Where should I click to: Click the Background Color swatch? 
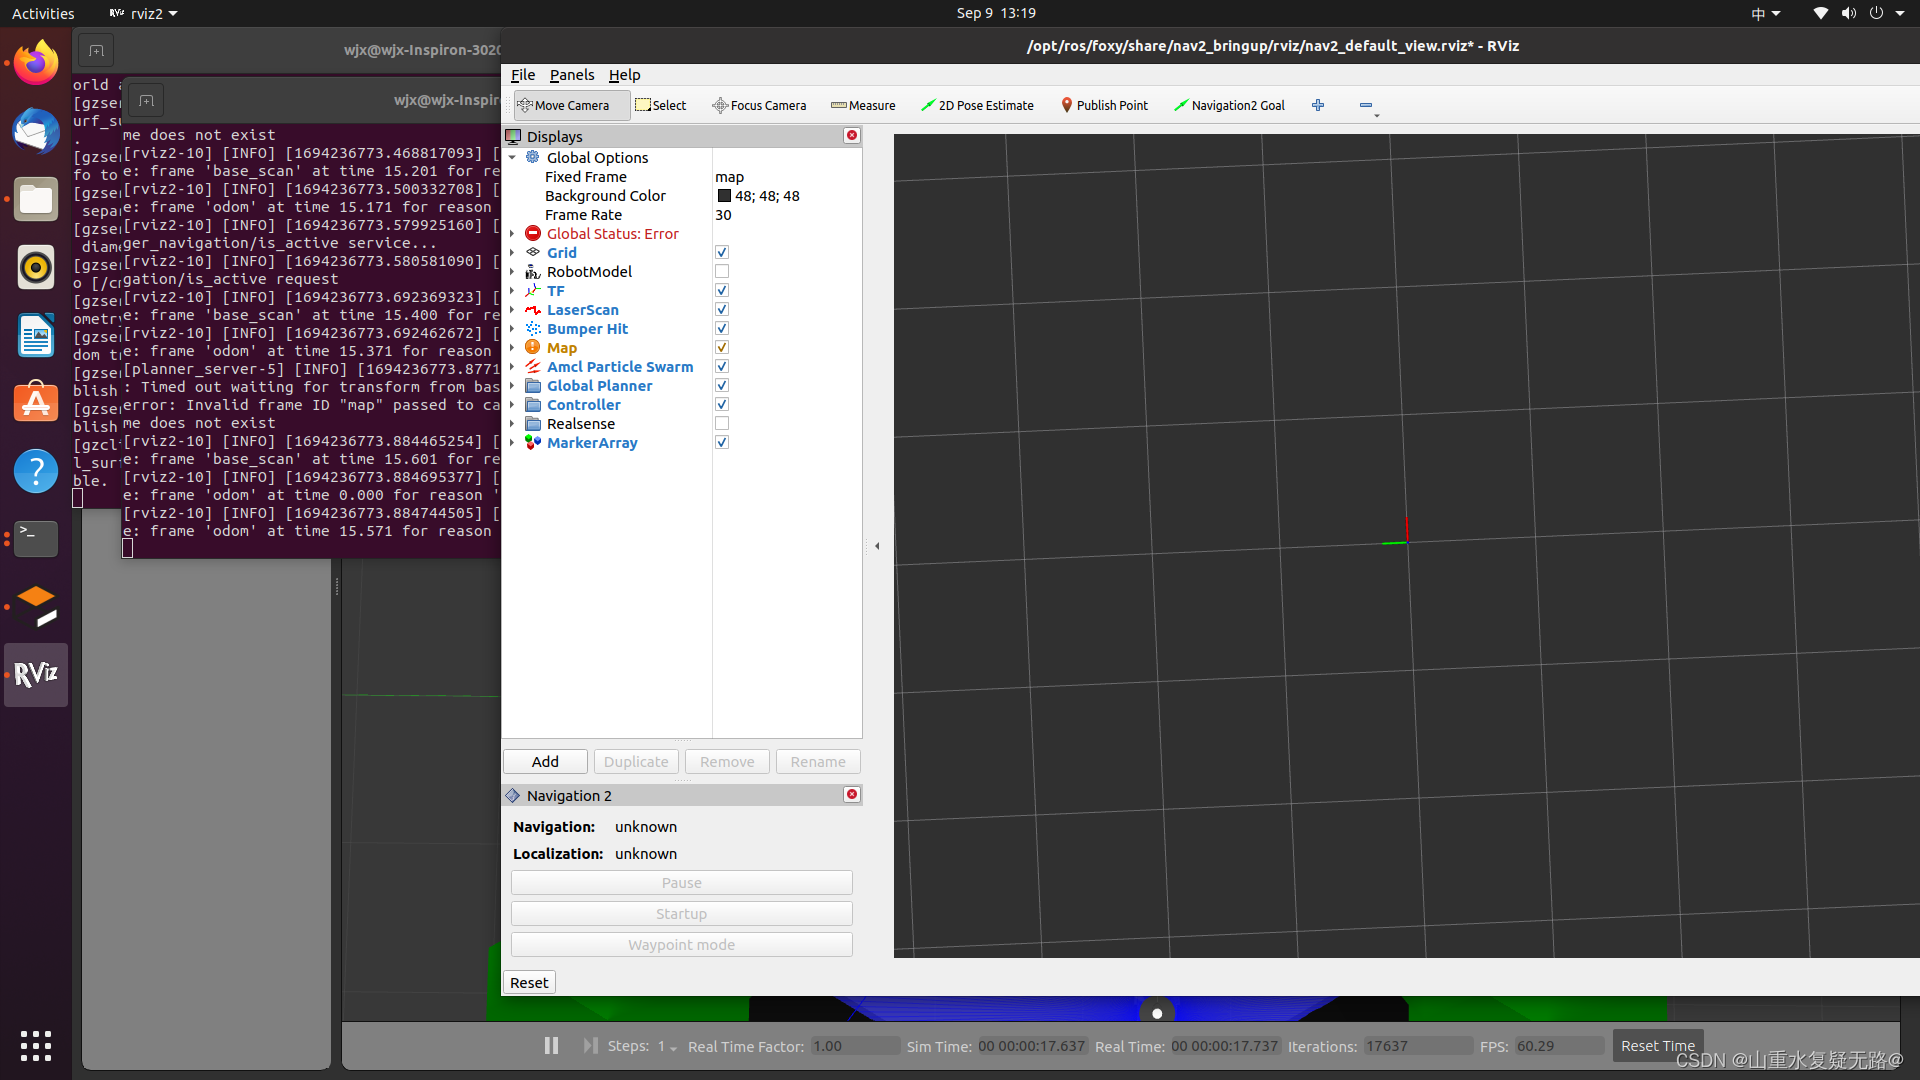(724, 195)
